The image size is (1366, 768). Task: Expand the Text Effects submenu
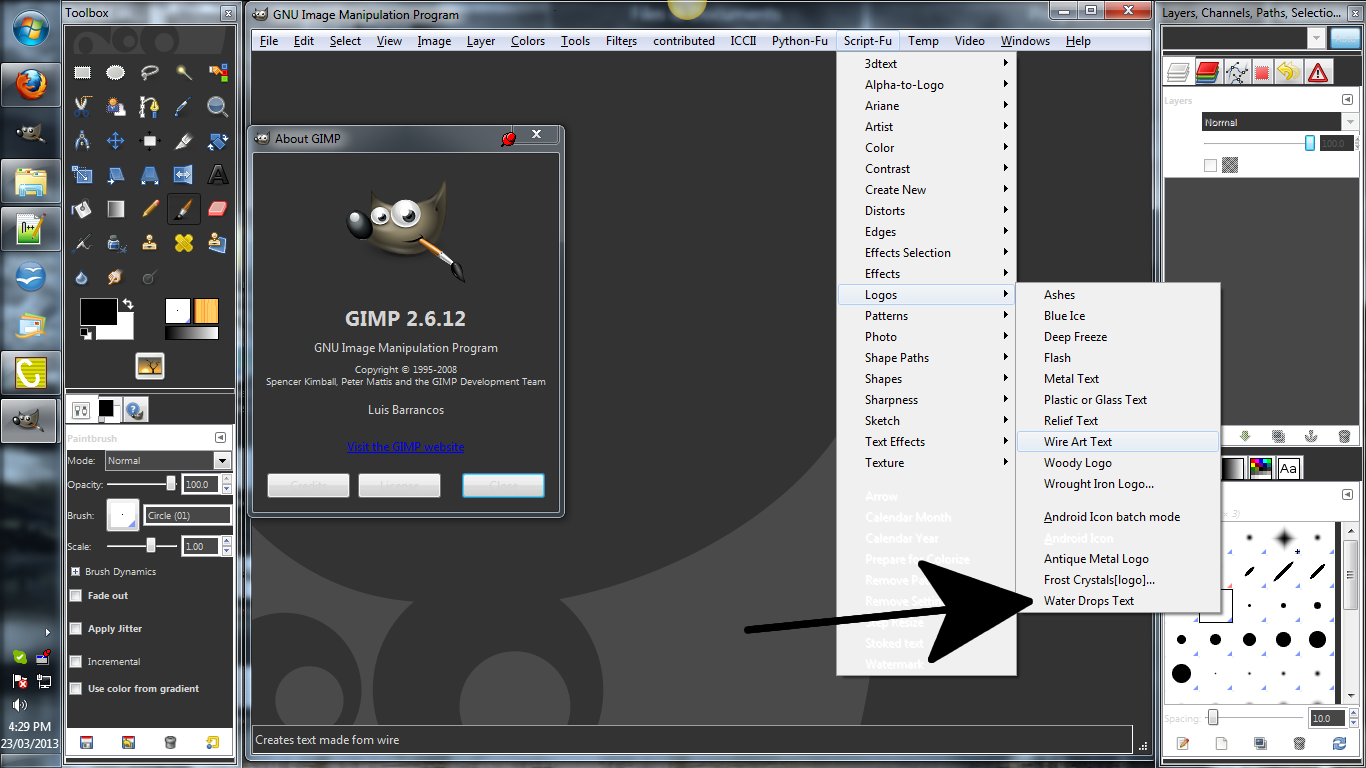pyautogui.click(x=926, y=442)
